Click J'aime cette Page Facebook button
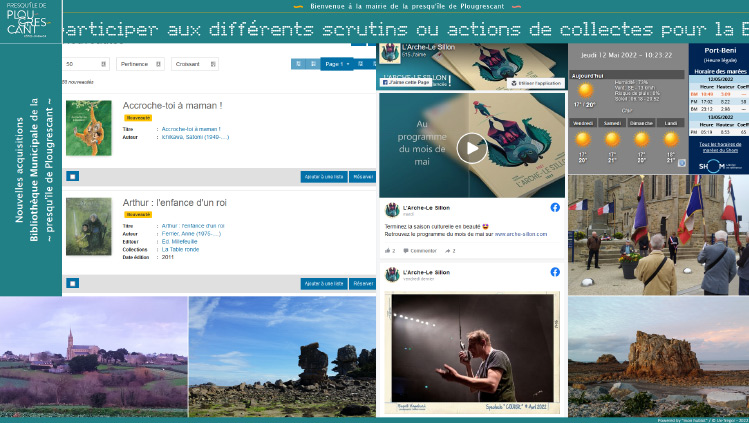The height and width of the screenshot is (423, 749). point(406,83)
